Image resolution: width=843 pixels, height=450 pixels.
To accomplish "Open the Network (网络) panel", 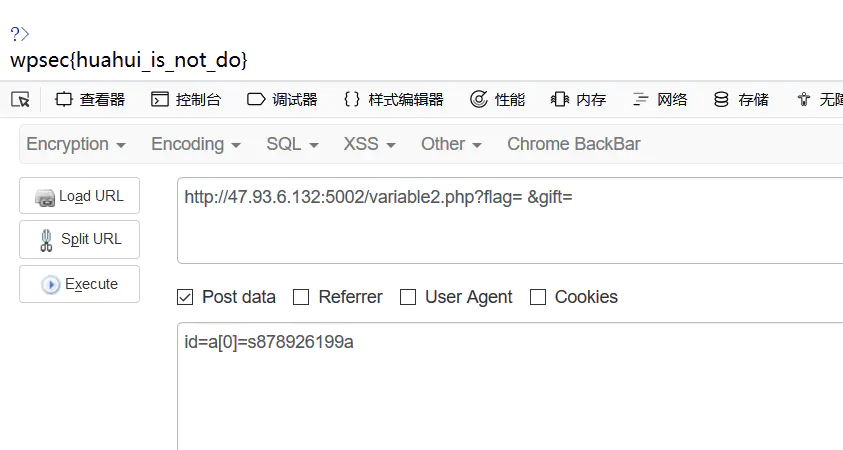I will (x=660, y=99).
